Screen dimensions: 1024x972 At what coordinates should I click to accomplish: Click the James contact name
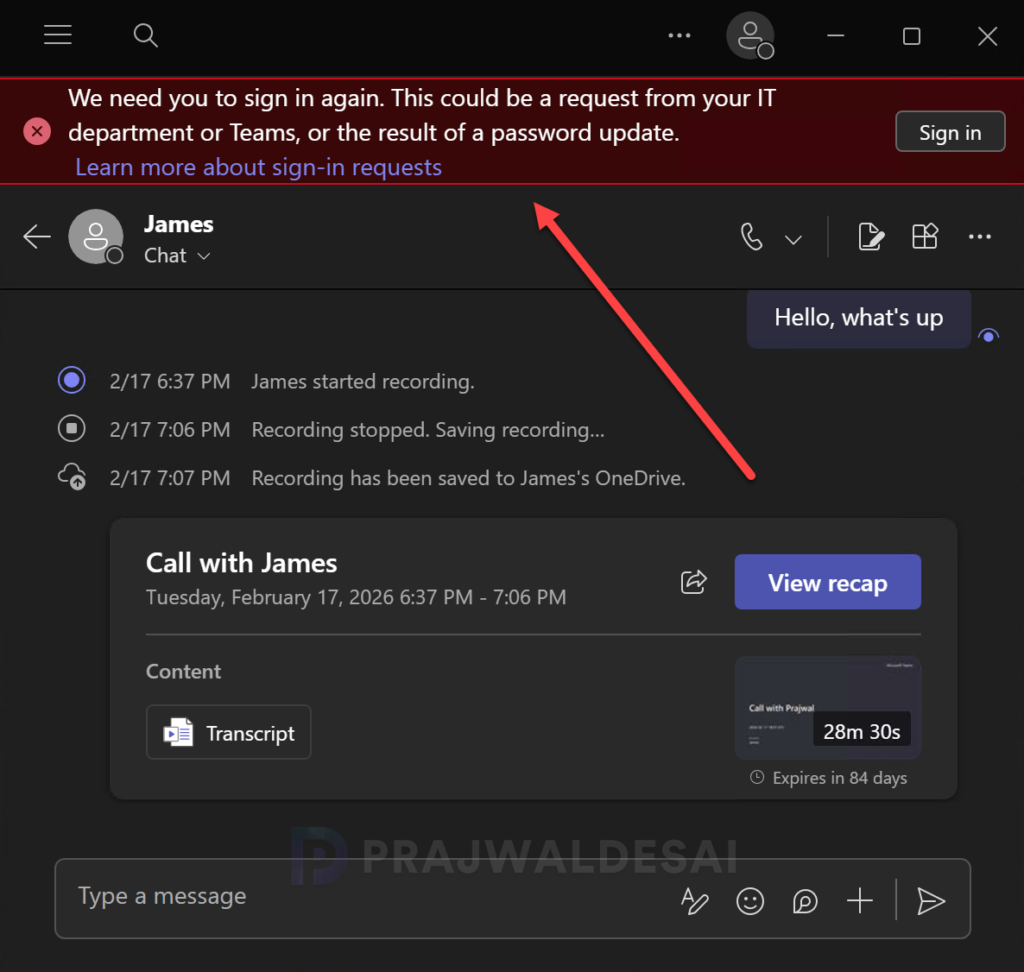(178, 224)
